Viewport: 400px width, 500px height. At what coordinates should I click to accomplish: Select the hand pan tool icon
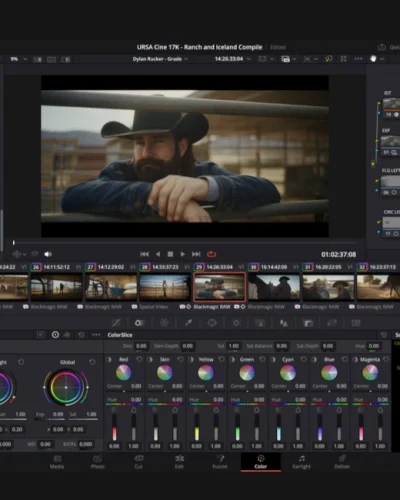373,59
